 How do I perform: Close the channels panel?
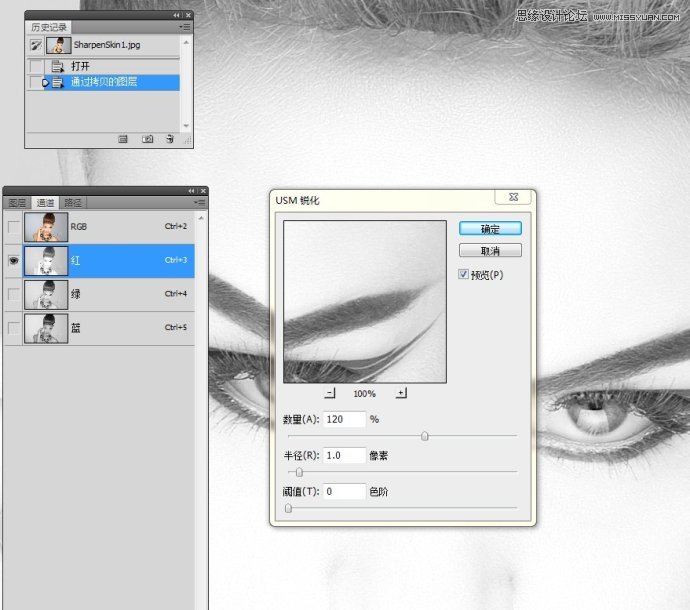[203, 191]
